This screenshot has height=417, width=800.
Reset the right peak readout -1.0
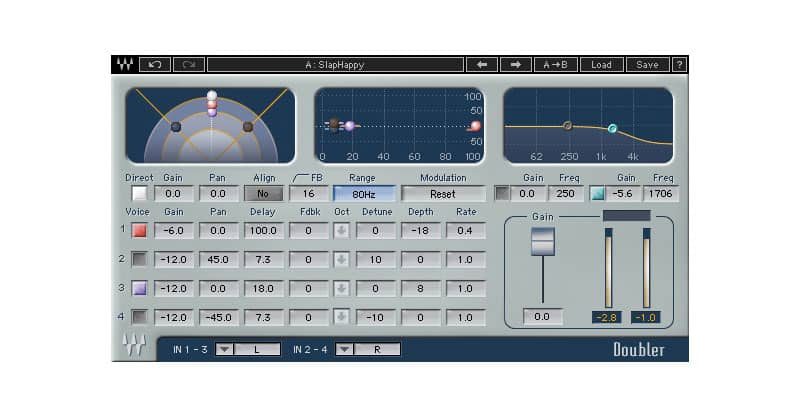[645, 317]
